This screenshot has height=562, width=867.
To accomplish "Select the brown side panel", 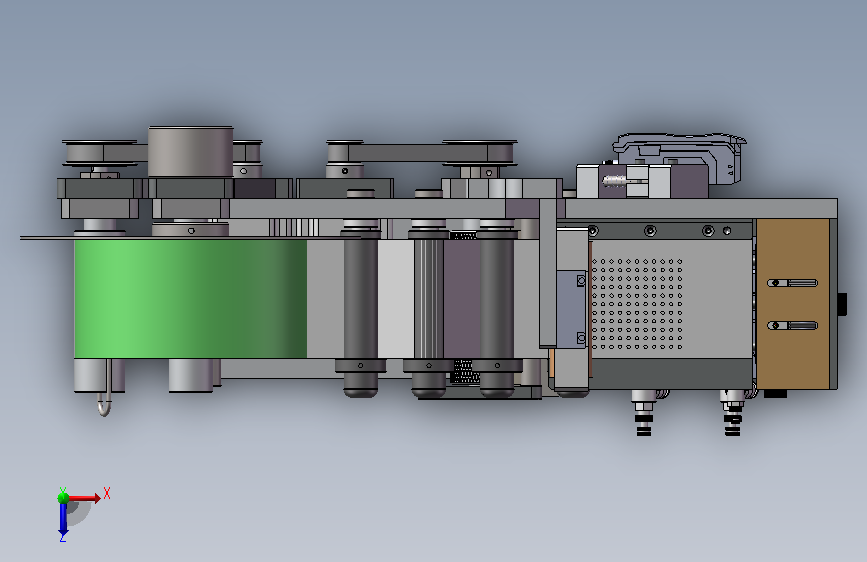I will tap(793, 304).
